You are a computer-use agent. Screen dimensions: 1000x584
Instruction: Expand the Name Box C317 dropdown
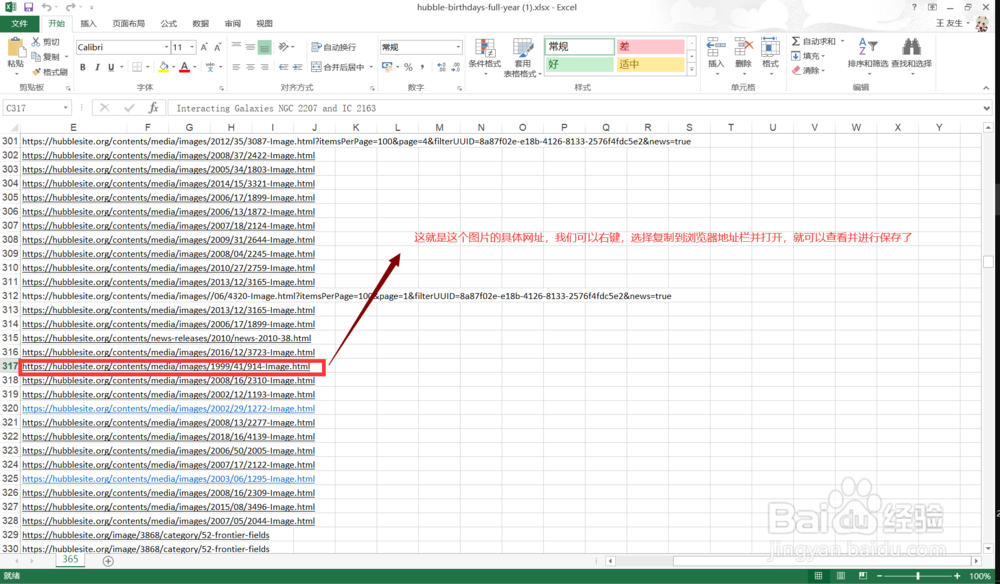click(65, 108)
